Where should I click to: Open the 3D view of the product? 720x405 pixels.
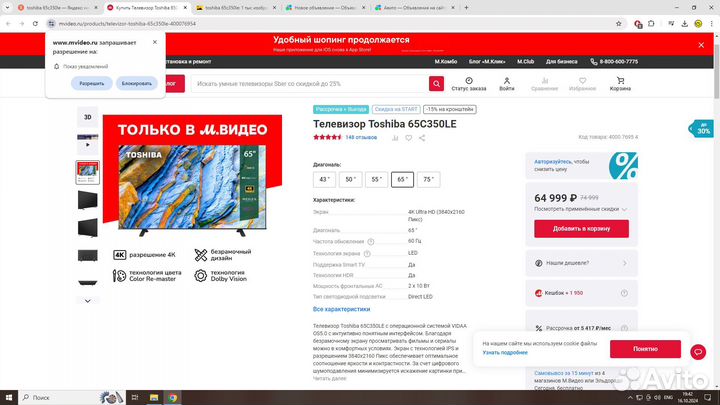point(88,117)
